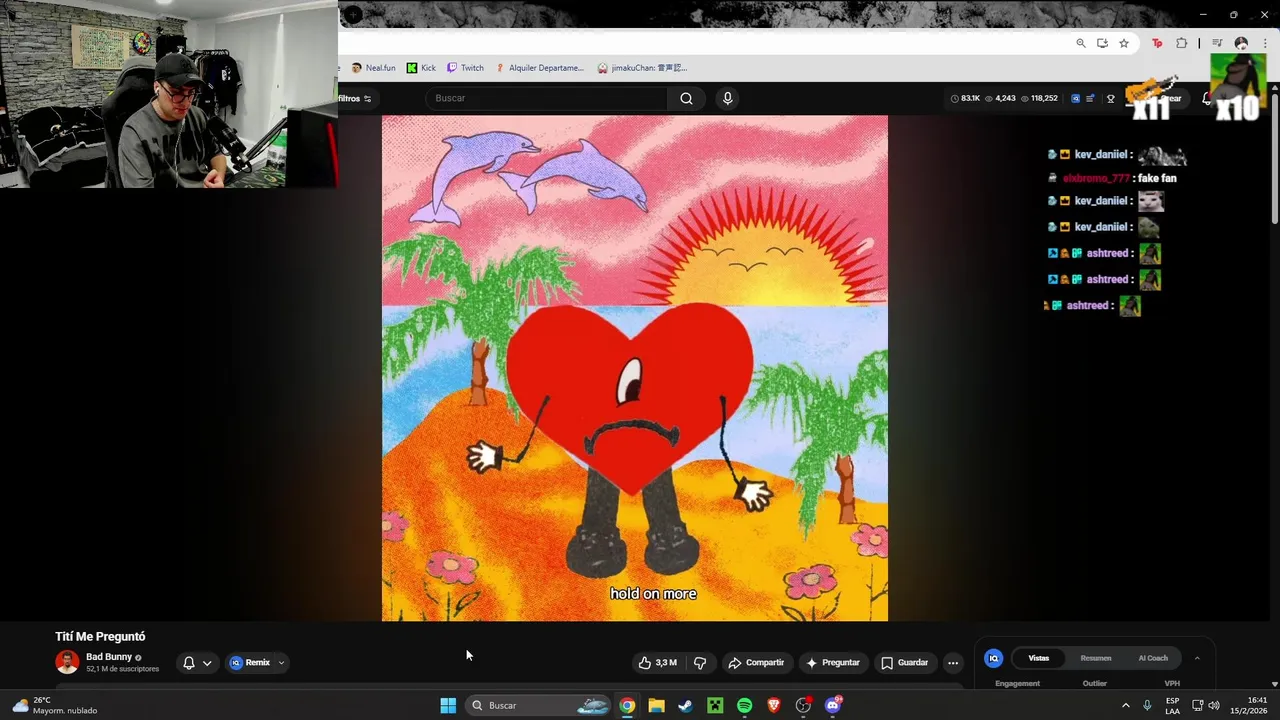Click the 118,252 stat in header

(x=1039, y=98)
